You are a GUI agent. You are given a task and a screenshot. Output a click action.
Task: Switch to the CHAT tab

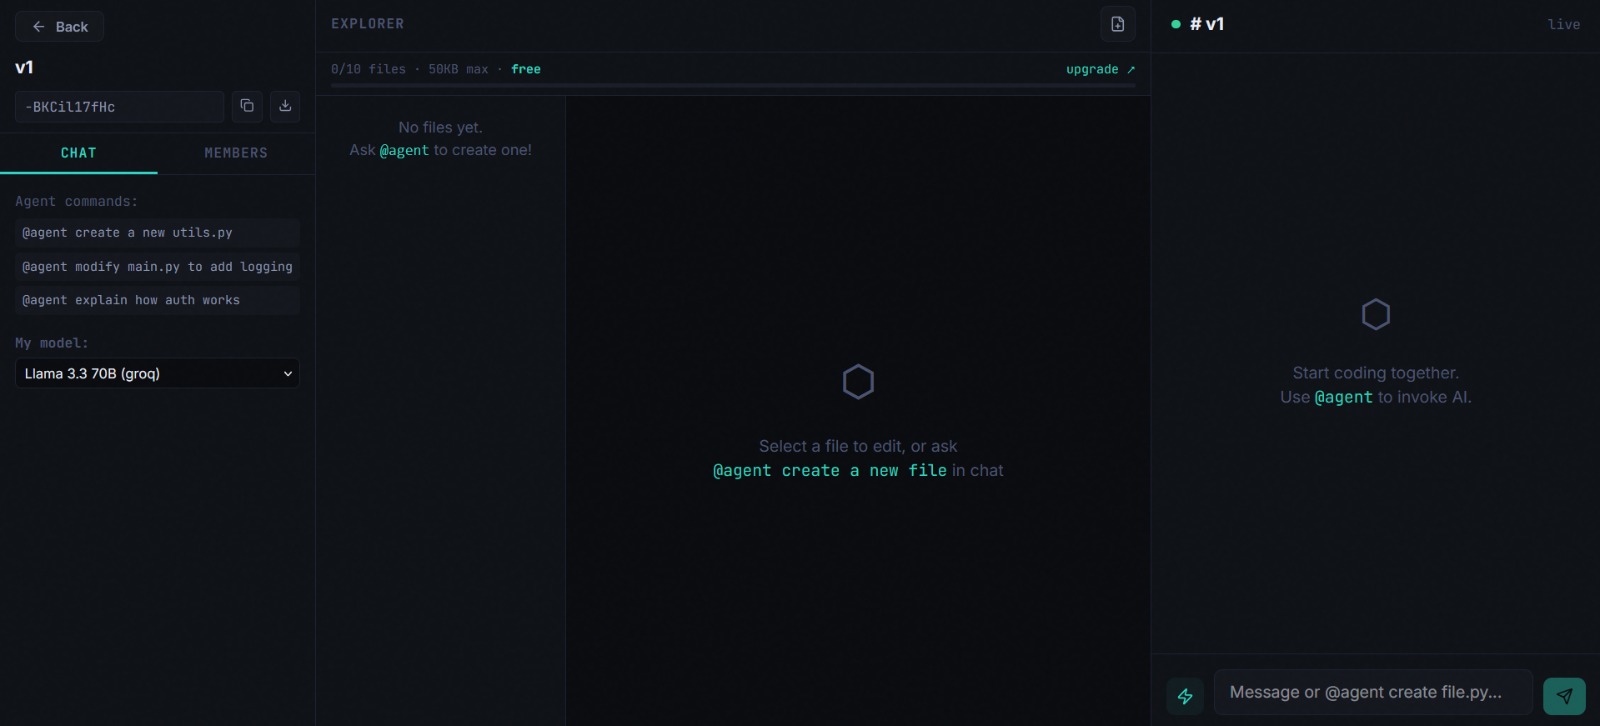point(79,153)
